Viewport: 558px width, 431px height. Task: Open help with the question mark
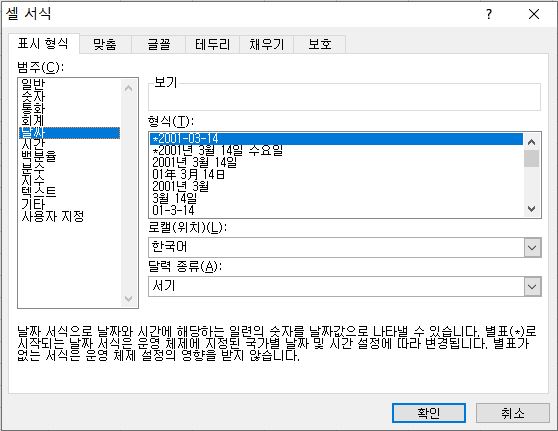click(x=489, y=15)
